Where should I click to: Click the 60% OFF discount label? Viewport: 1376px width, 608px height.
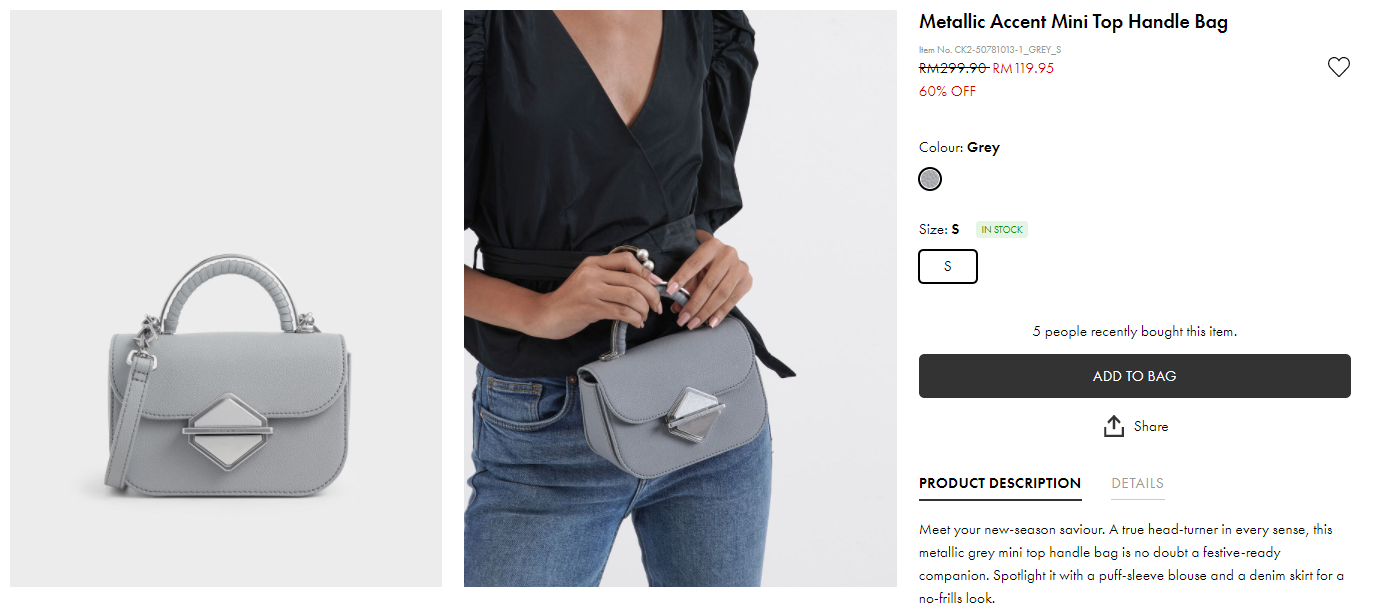pos(947,91)
